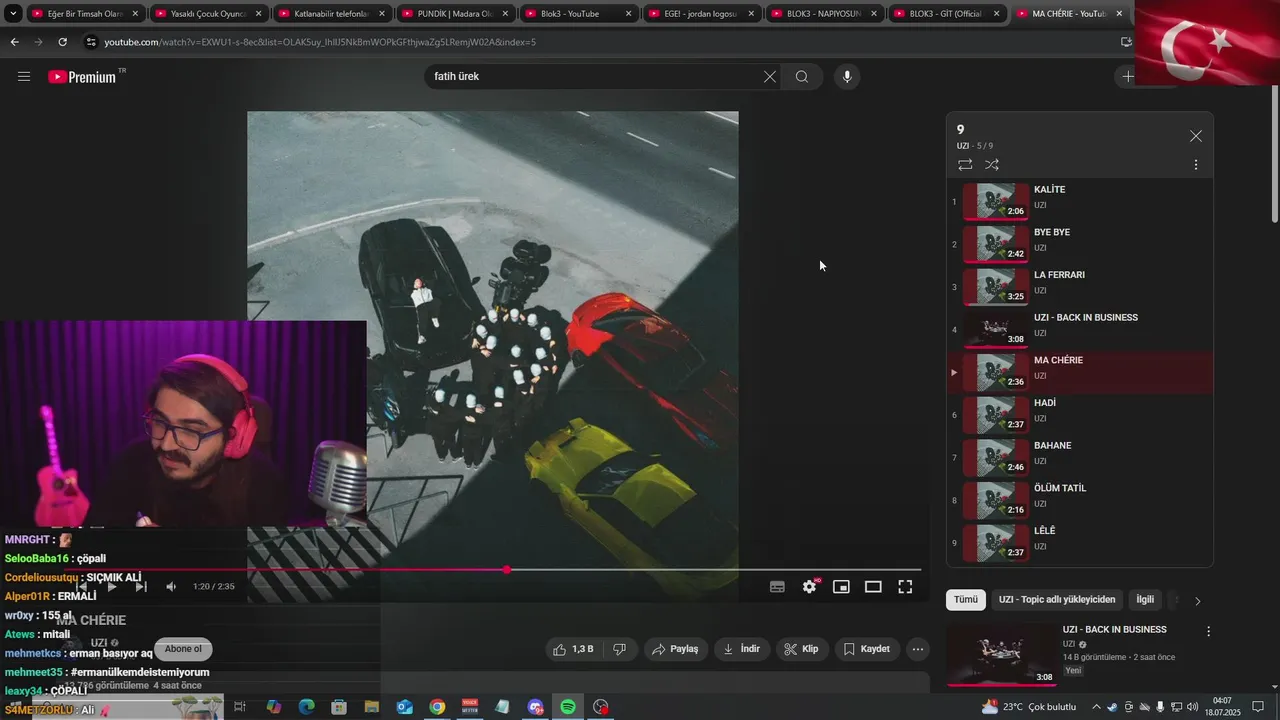Open Microsoft Edge from the taskbar
This screenshot has height=720, width=1280.
click(x=306, y=707)
